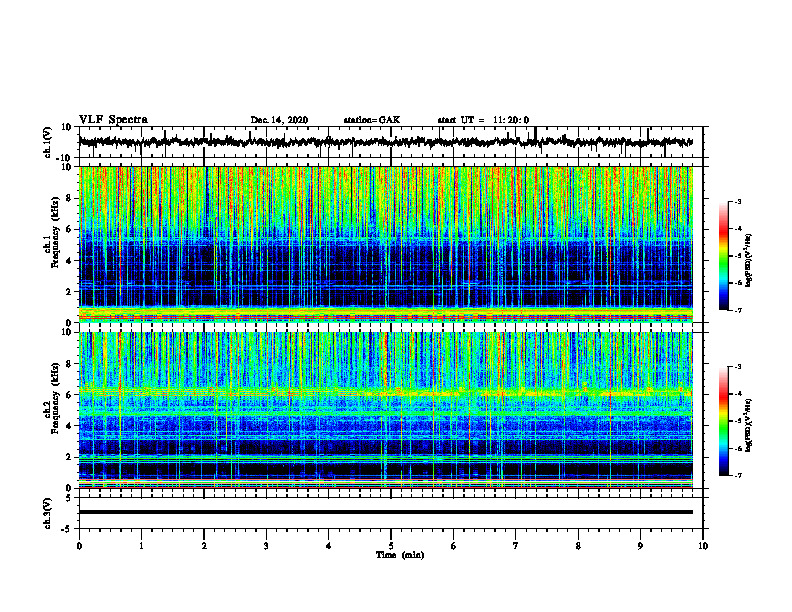
Task: Click the "-3" label on ch.1 color bar
Action: pos(738,201)
